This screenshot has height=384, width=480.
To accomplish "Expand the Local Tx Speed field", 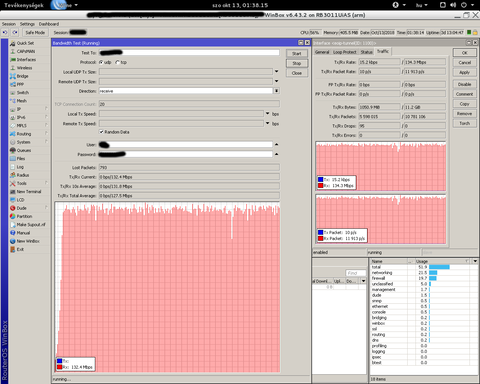I will coord(267,114).
